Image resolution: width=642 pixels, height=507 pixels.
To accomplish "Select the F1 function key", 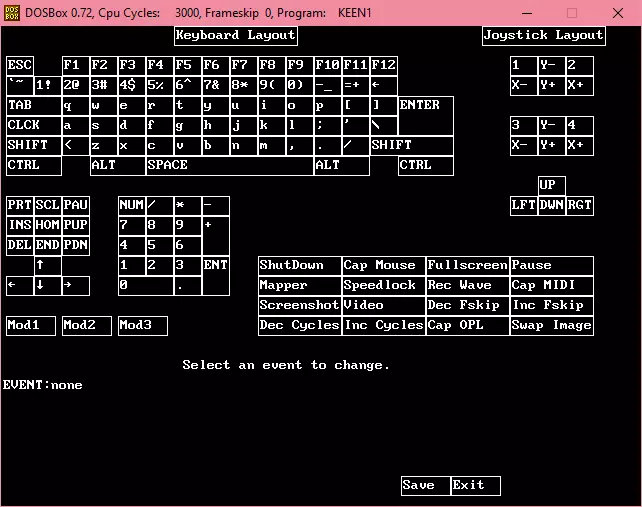I will tap(76, 66).
